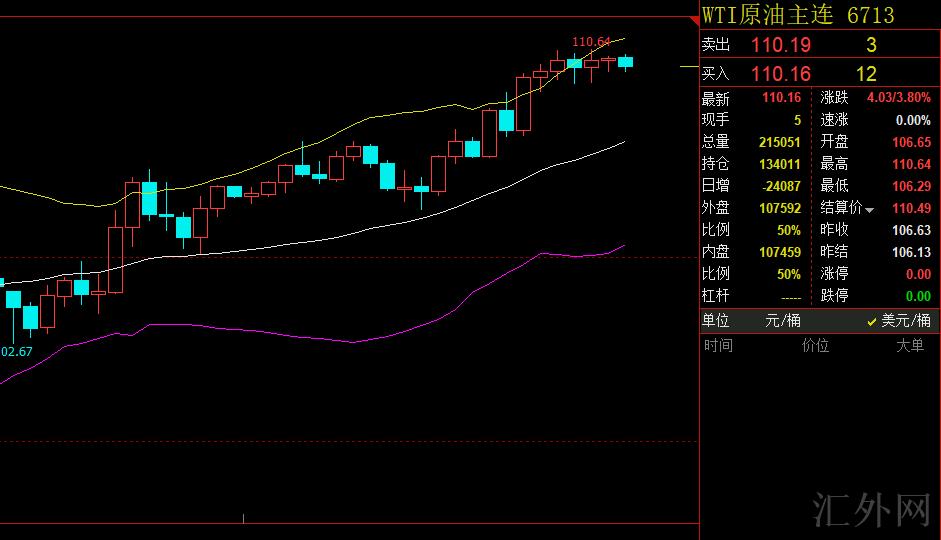Switch unit to 元/桶
This screenshot has height=540, width=941.
tap(781, 321)
